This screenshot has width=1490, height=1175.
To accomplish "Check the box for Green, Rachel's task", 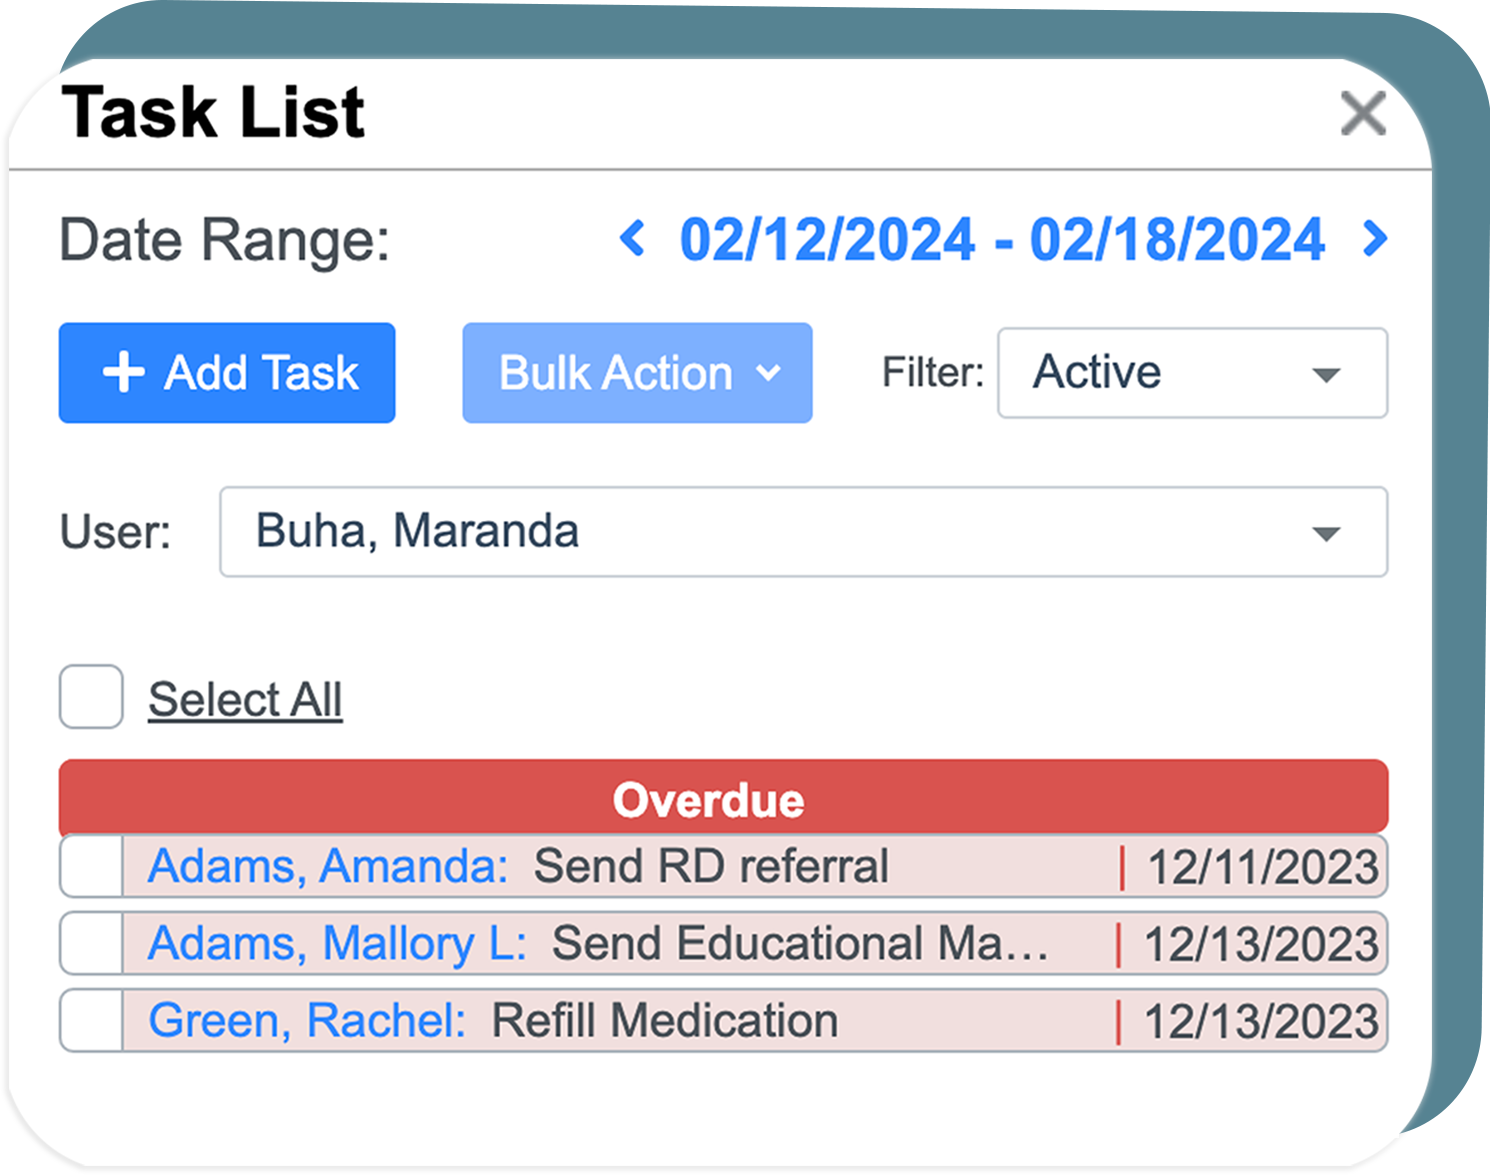I will (90, 1020).
